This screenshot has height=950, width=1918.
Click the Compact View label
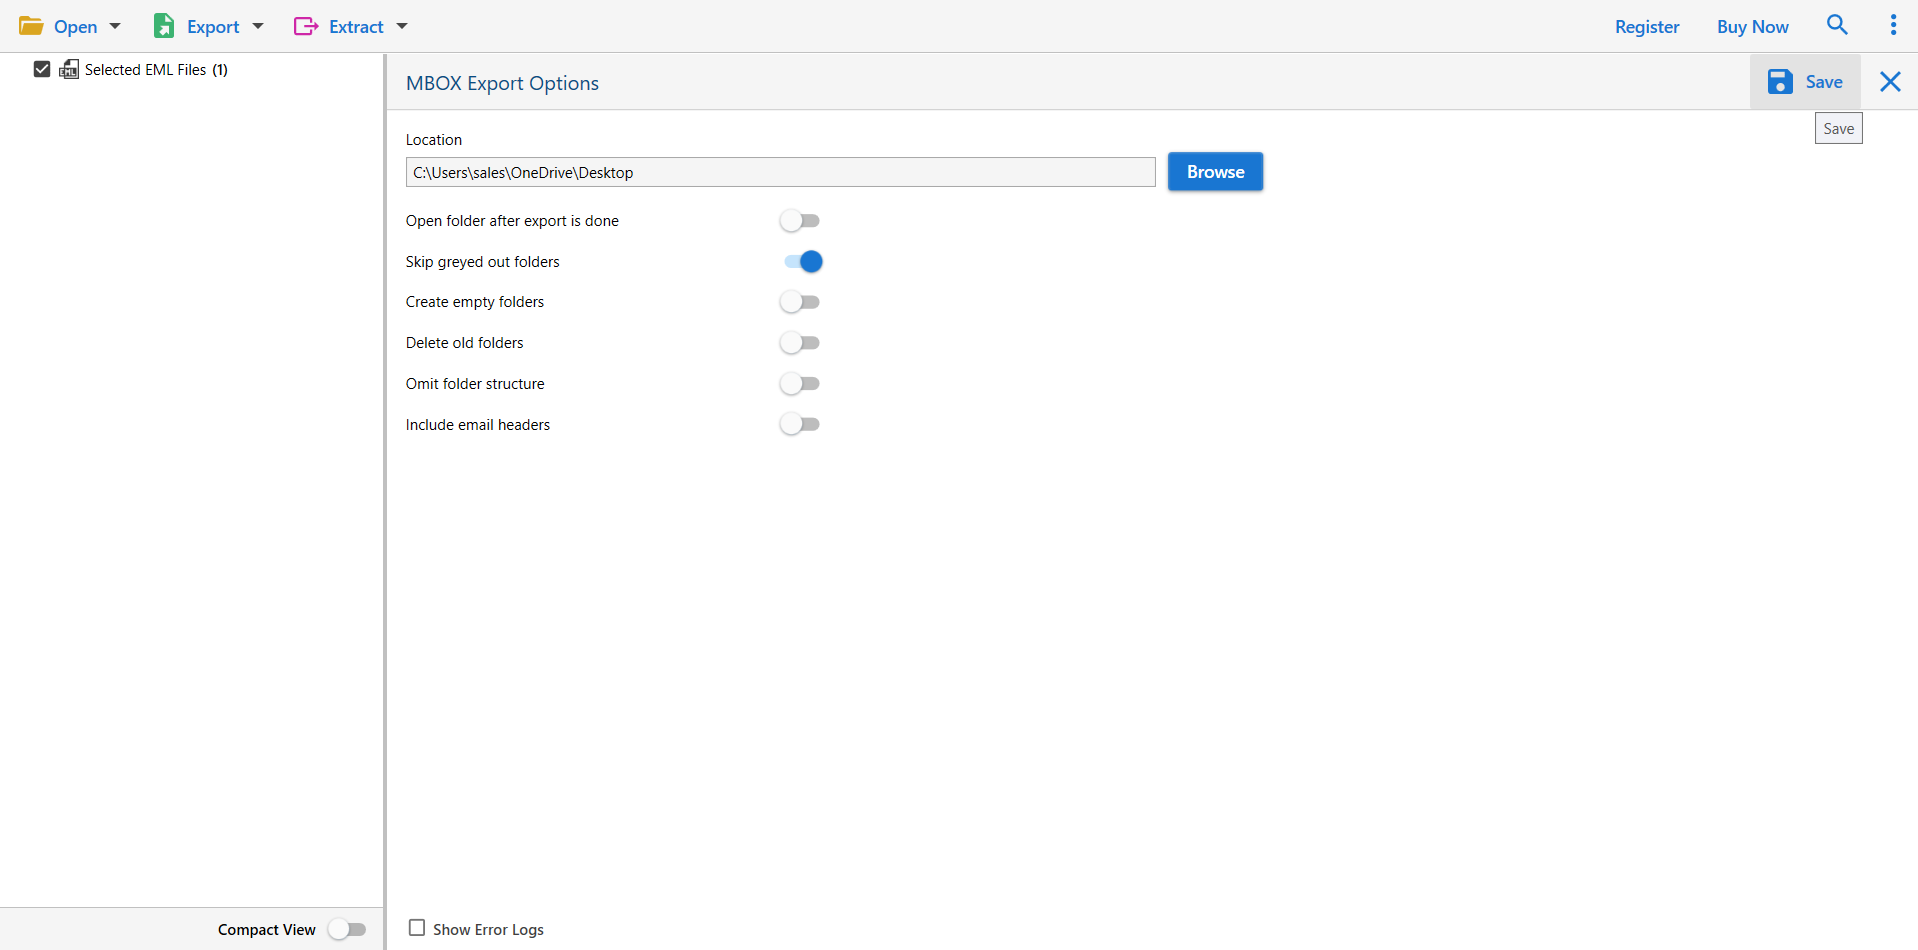pyautogui.click(x=267, y=930)
